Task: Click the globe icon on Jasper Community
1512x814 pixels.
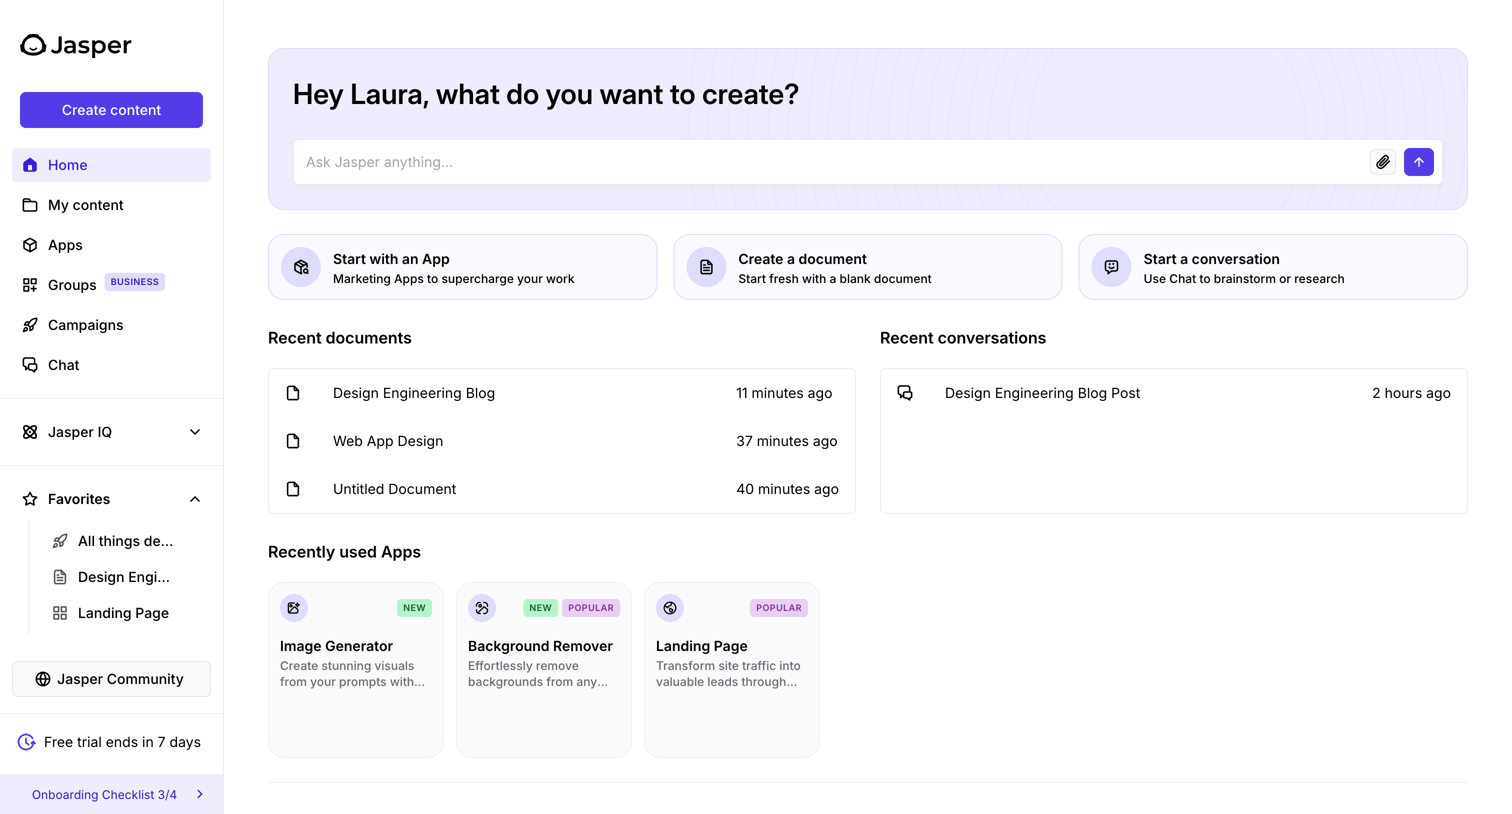Action: point(43,679)
